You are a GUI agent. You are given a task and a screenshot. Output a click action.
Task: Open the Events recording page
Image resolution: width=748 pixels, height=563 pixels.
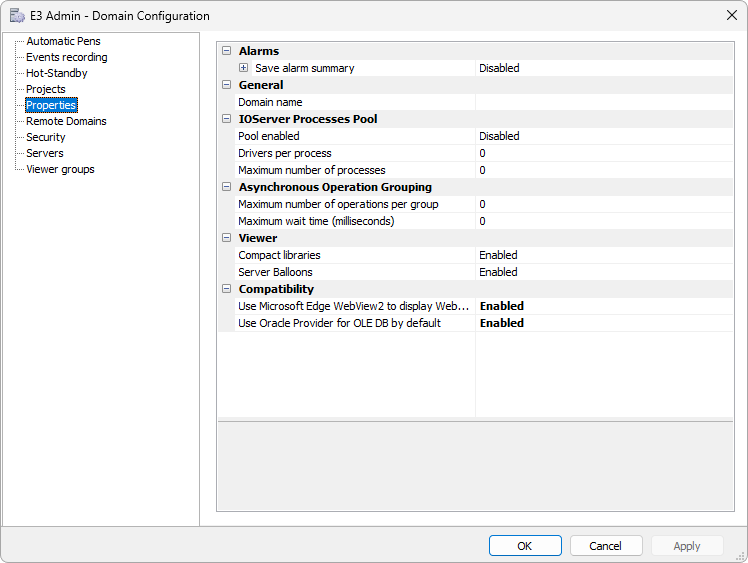(x=67, y=57)
